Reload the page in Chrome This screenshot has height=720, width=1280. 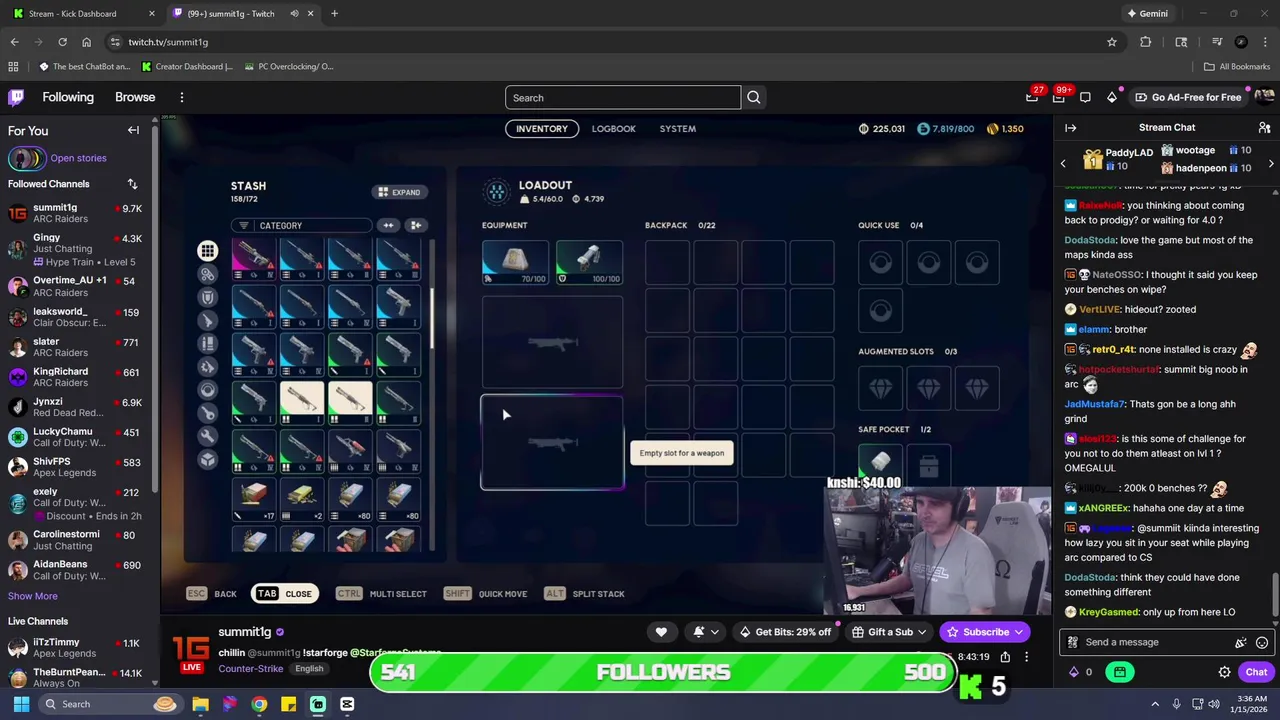click(62, 42)
